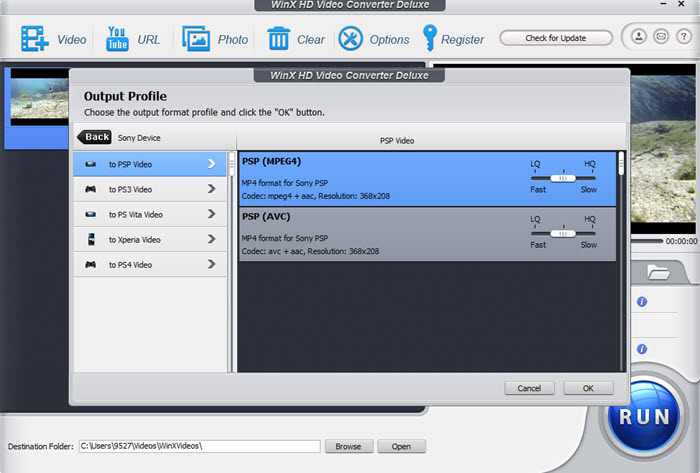Click the PSP device icon beside to PSP Video
The image size is (700, 473).
click(x=91, y=164)
